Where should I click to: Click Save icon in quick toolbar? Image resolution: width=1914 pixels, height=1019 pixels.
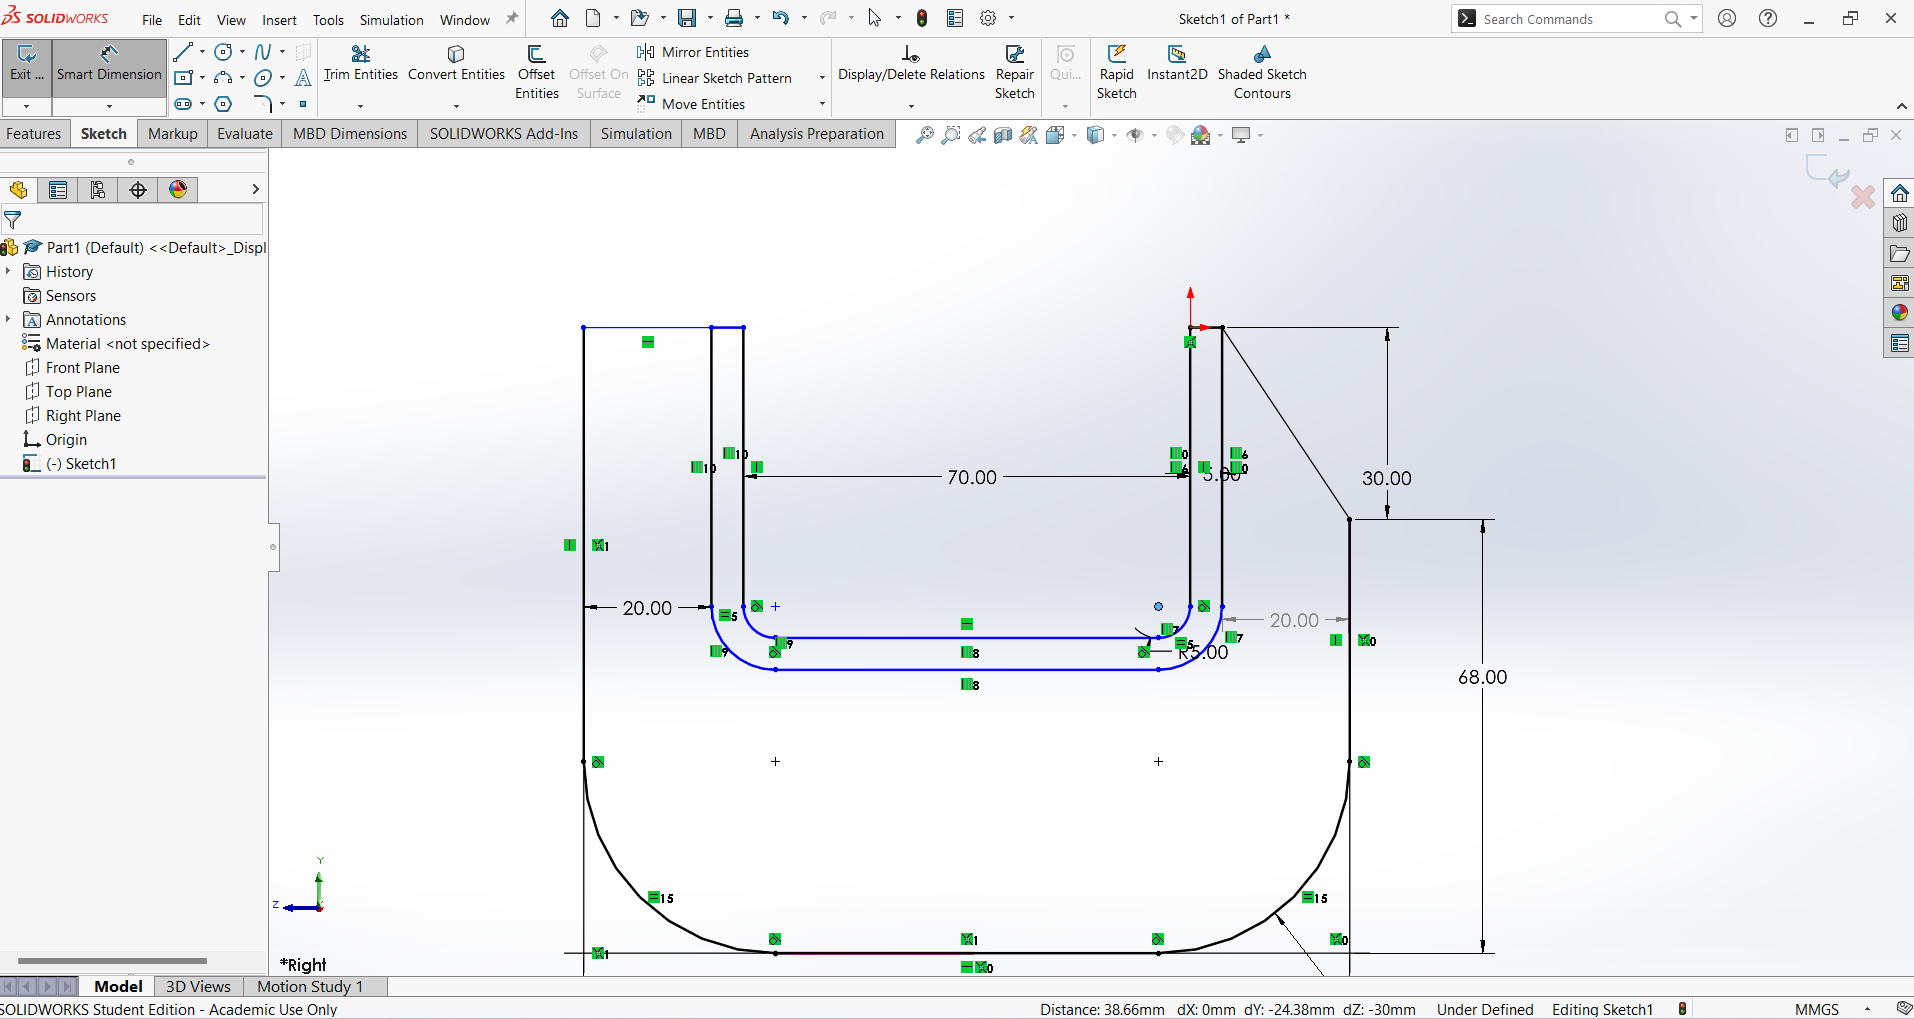coord(687,18)
